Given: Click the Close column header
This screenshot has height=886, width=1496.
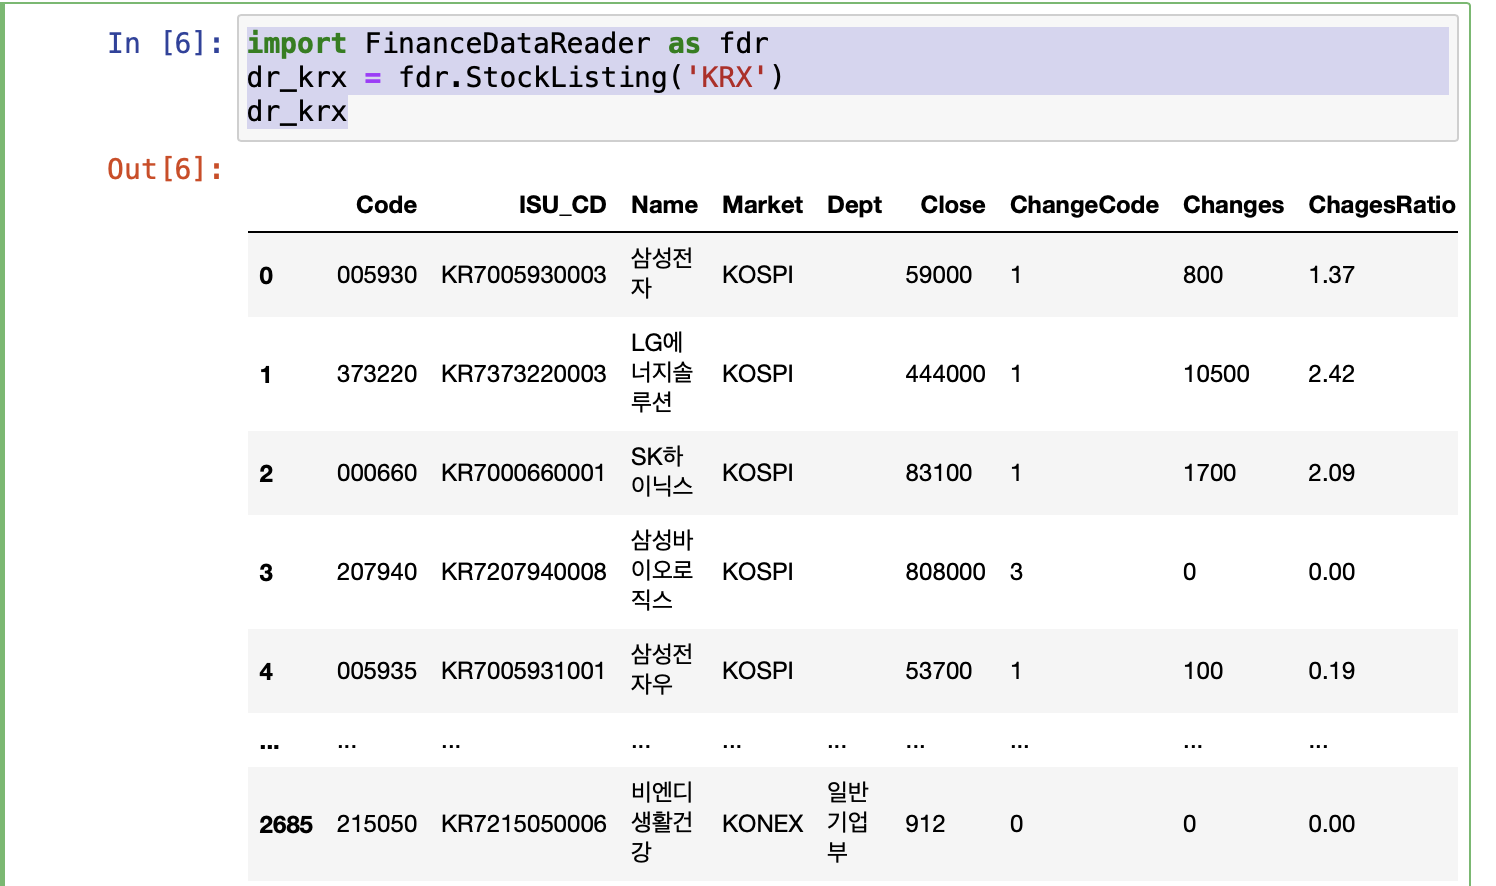Looking at the screenshot, I should click(952, 205).
